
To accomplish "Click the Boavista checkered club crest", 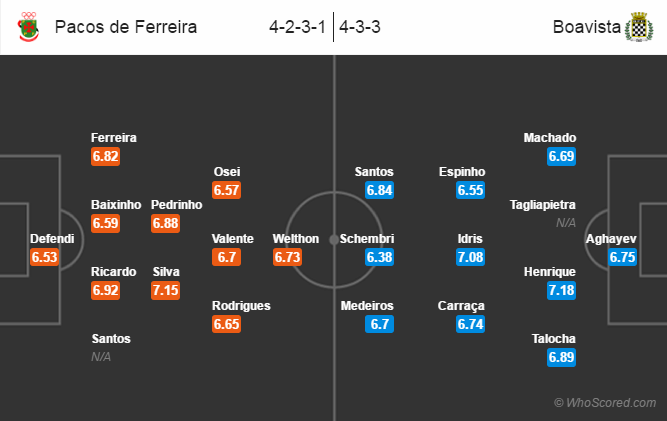I will coord(639,27).
